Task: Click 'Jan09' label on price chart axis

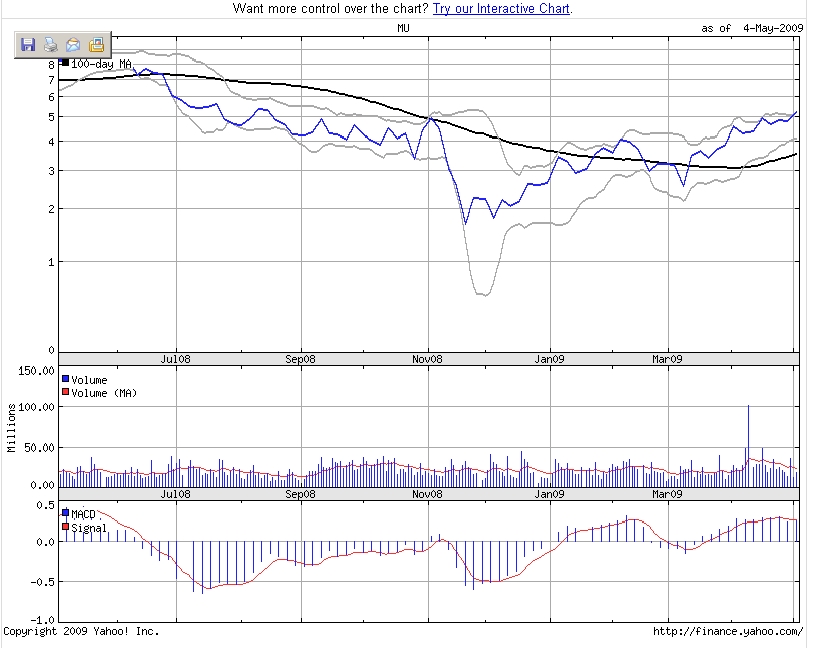Action: [549, 359]
